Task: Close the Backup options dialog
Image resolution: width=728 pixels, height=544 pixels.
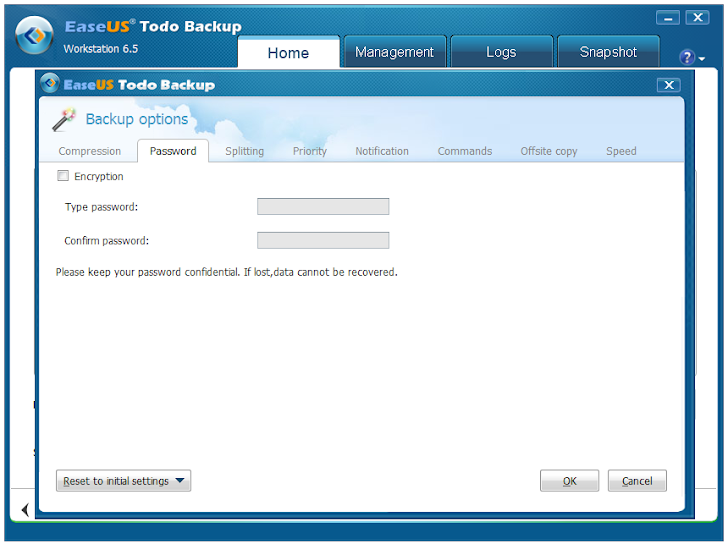Action: [669, 85]
